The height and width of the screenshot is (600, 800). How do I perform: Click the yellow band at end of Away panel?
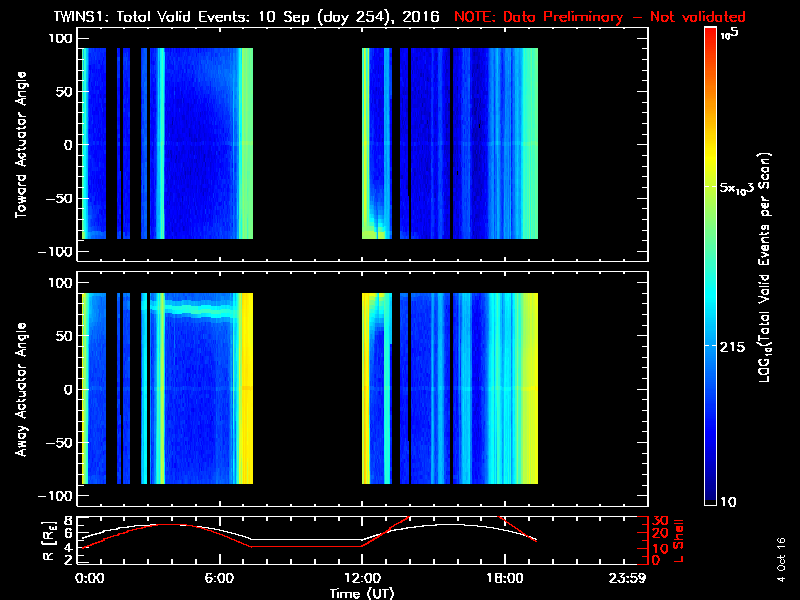pyautogui.click(x=529, y=388)
